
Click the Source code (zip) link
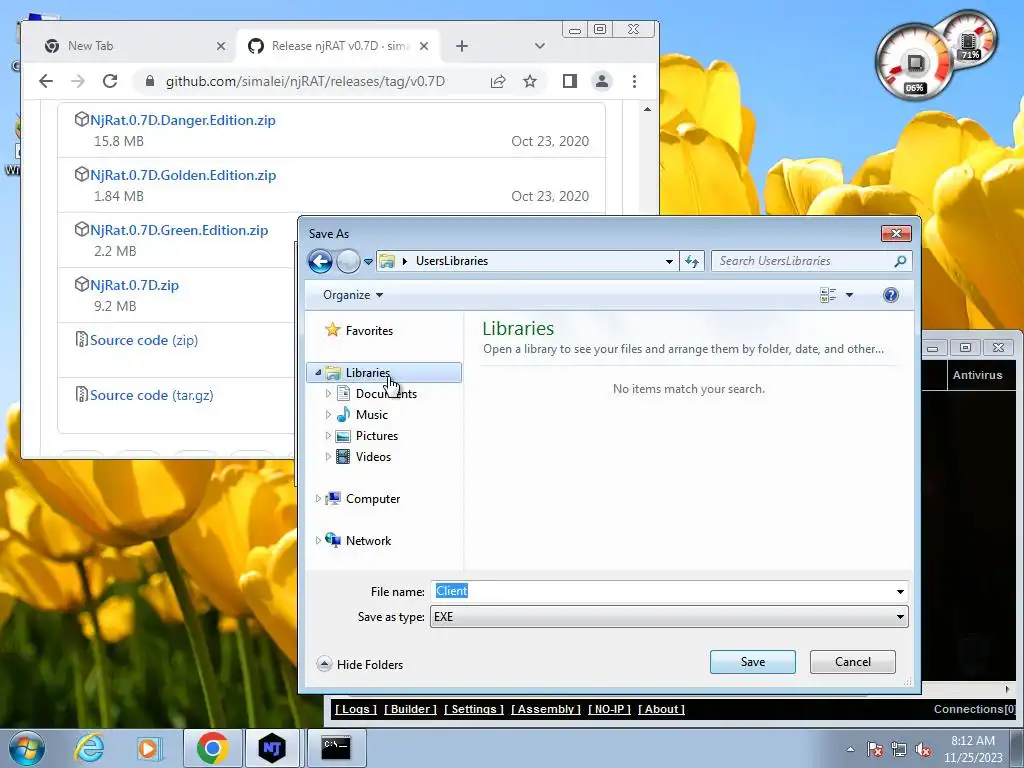pyautogui.click(x=144, y=340)
